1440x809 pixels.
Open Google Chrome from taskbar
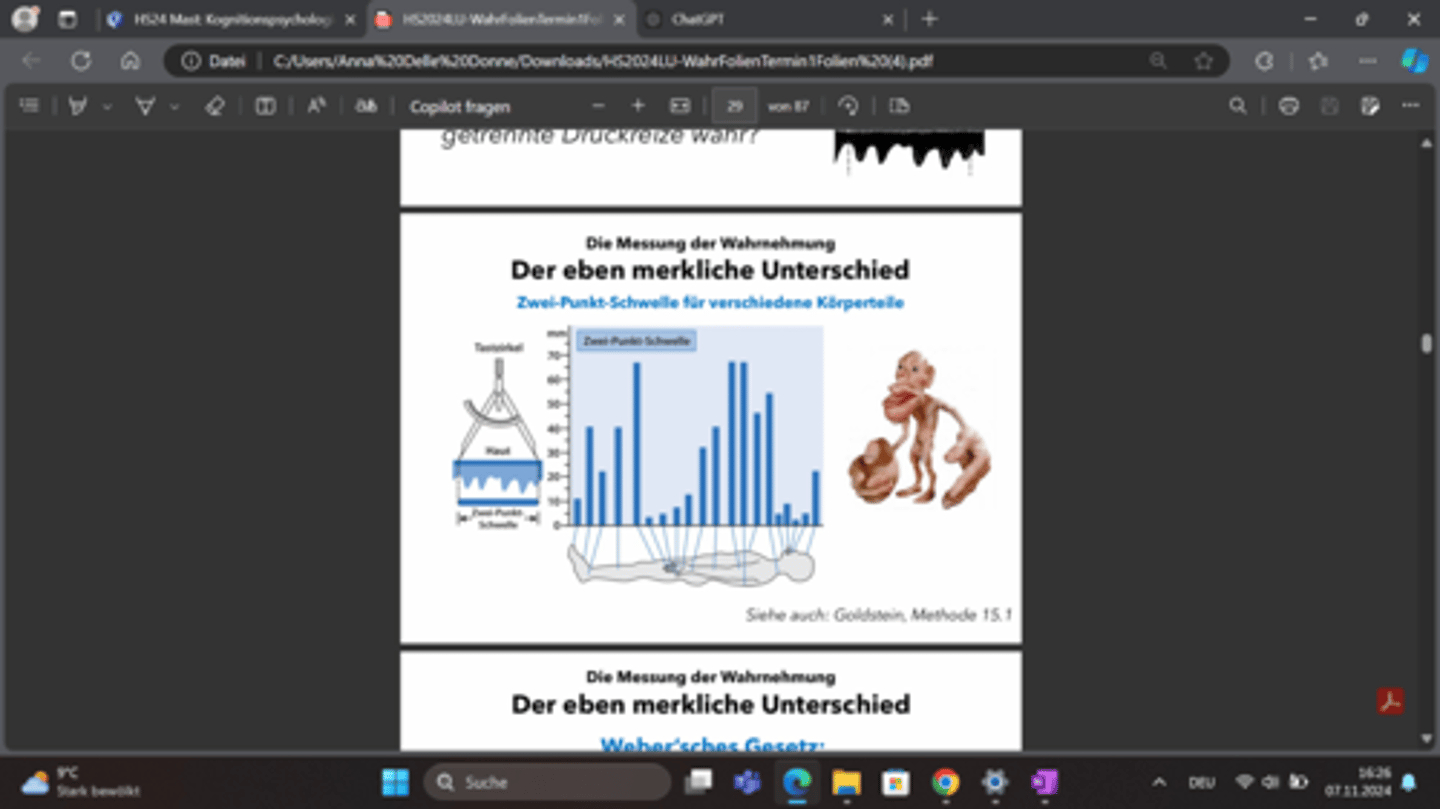coord(945,782)
